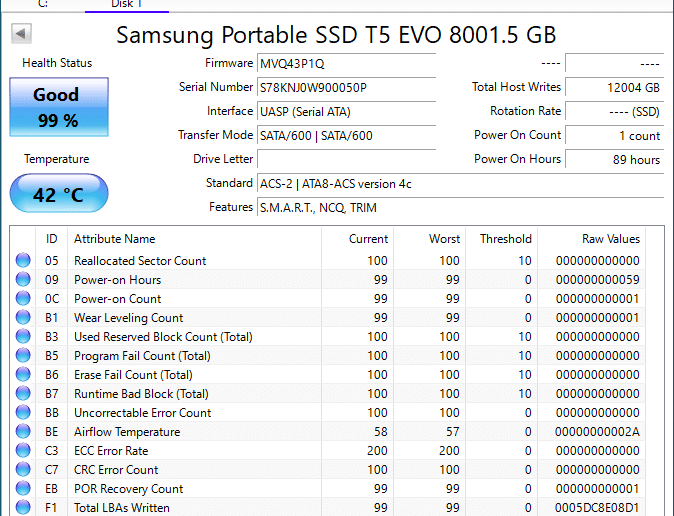The image size is (674, 516).
Task: Click Total Host Writes value 12004 GB
Action: [x=615, y=88]
